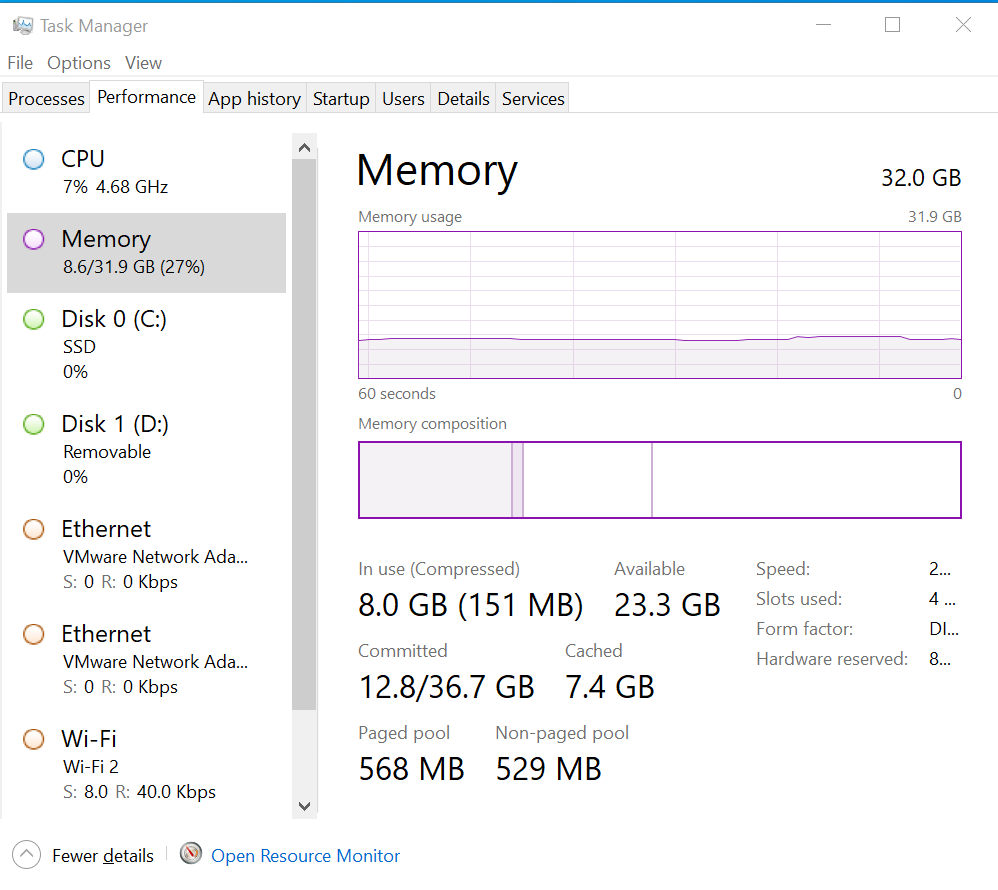Image resolution: width=998 pixels, height=890 pixels.
Task: Open the File menu
Action: [x=19, y=62]
